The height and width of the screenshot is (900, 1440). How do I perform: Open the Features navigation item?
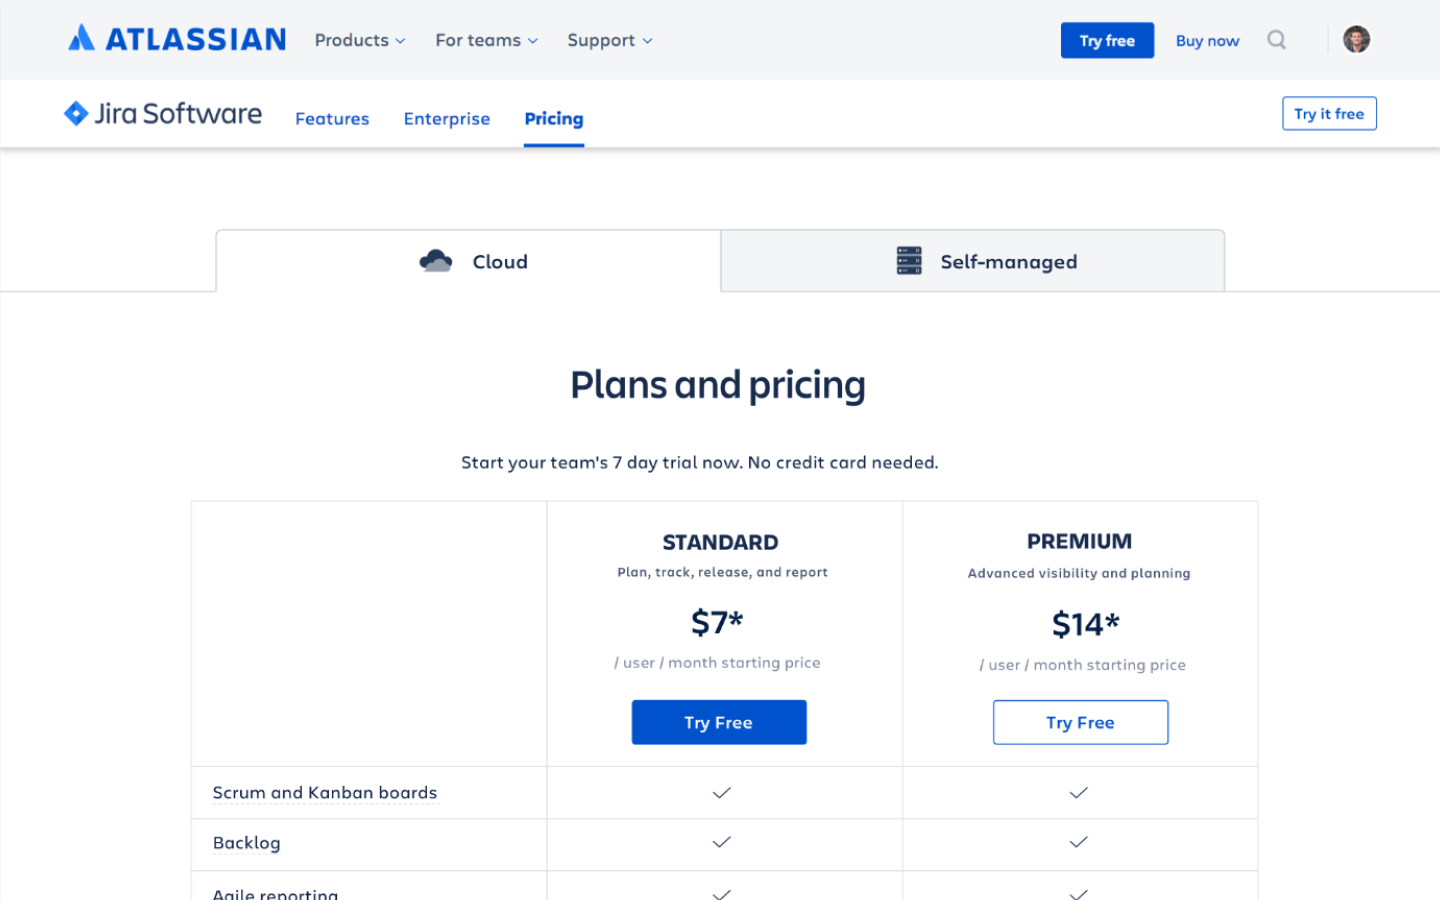(332, 118)
